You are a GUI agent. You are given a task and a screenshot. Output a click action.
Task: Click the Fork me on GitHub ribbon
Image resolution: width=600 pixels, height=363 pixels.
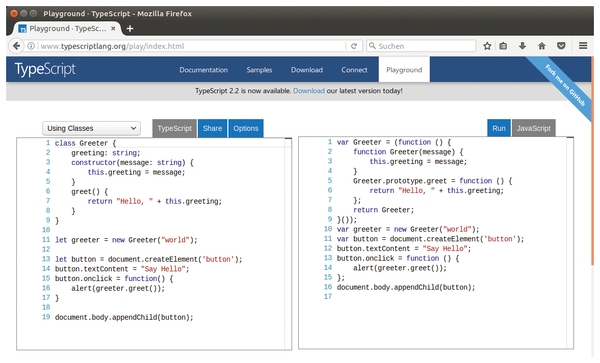[565, 86]
